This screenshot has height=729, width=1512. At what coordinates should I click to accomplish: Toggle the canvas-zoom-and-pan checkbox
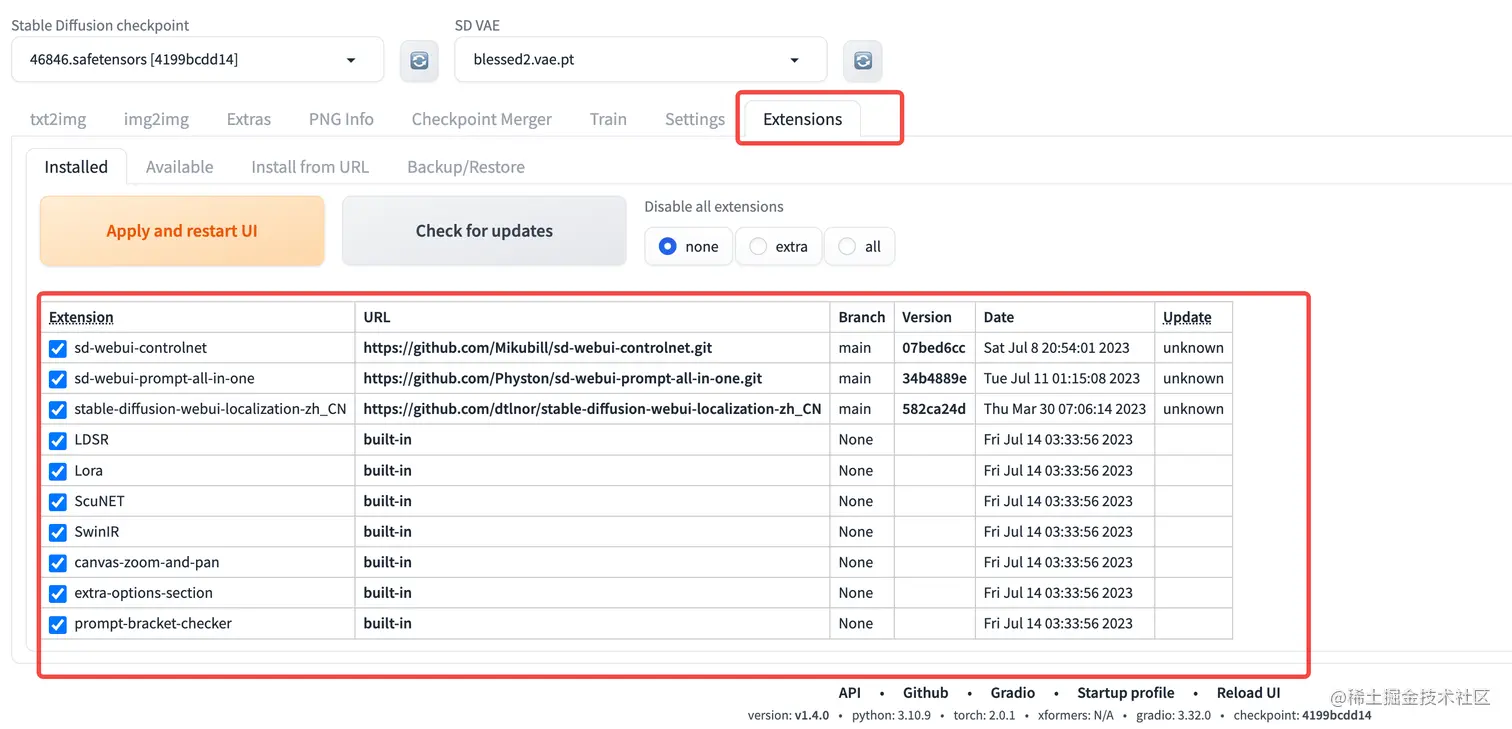(x=58, y=563)
